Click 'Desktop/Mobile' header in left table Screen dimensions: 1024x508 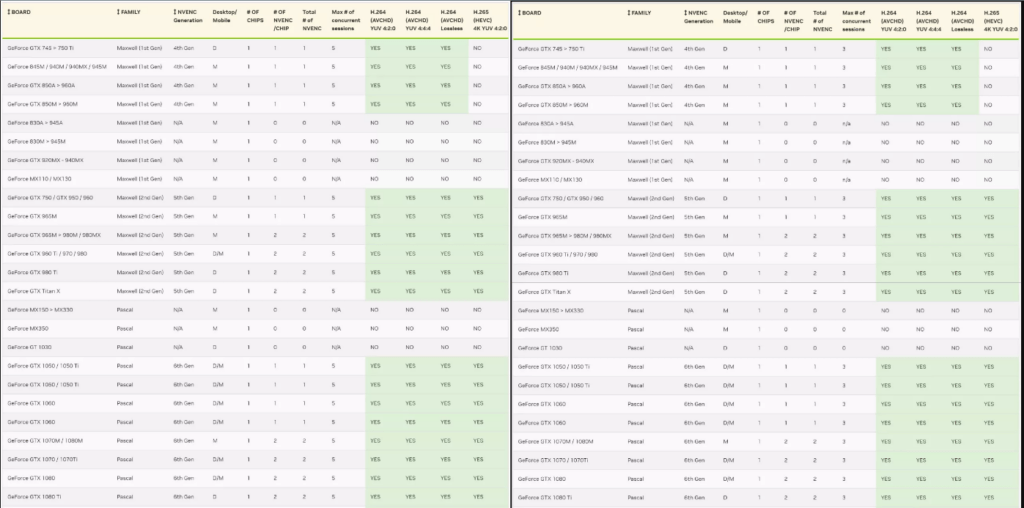pos(225,16)
